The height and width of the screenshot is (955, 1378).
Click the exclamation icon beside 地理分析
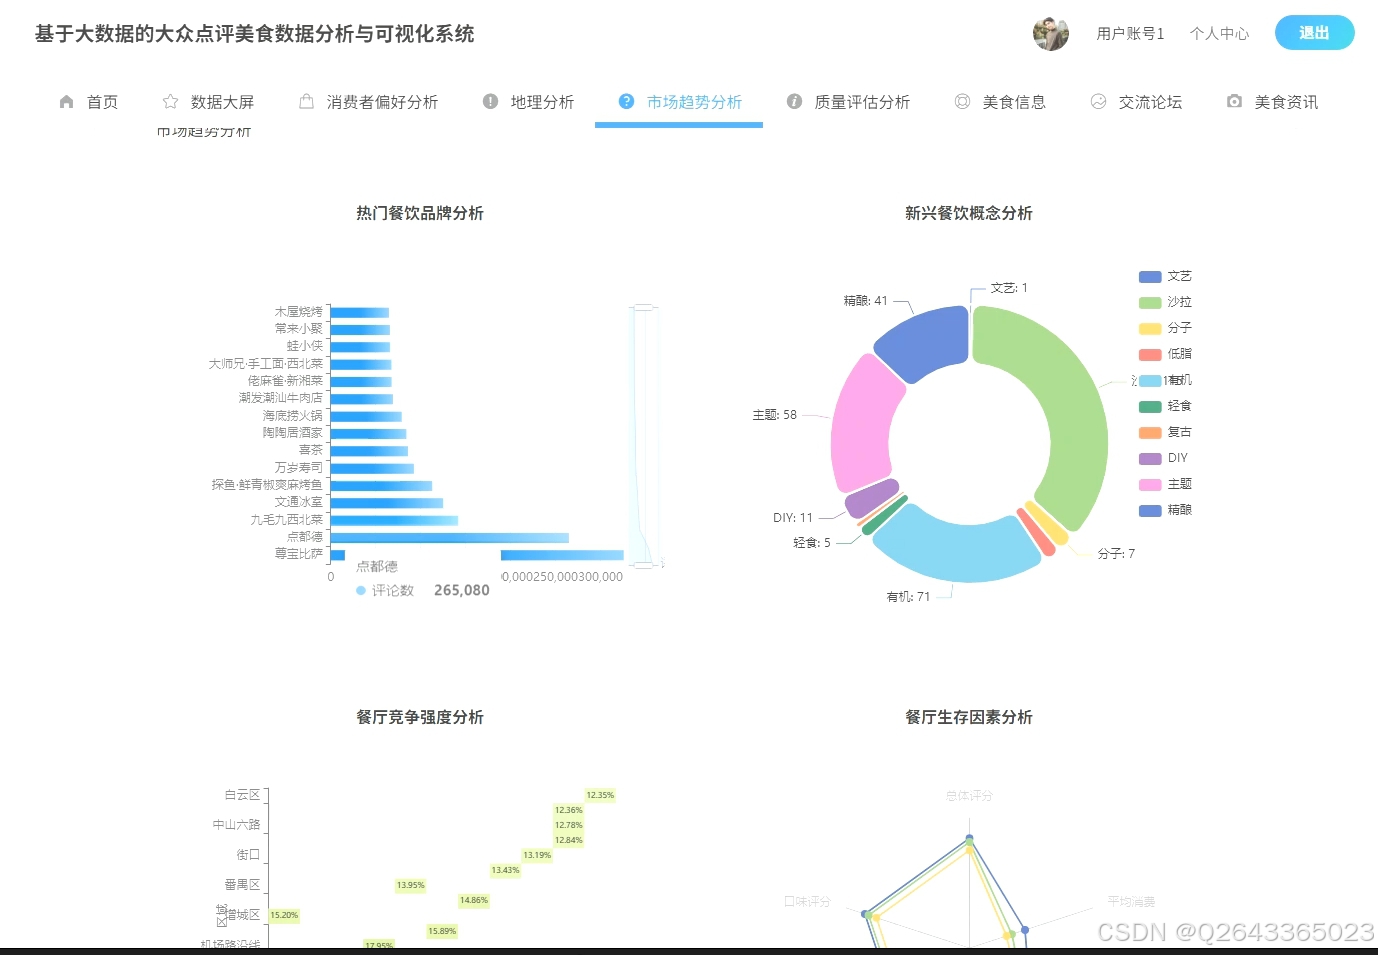pos(490,101)
